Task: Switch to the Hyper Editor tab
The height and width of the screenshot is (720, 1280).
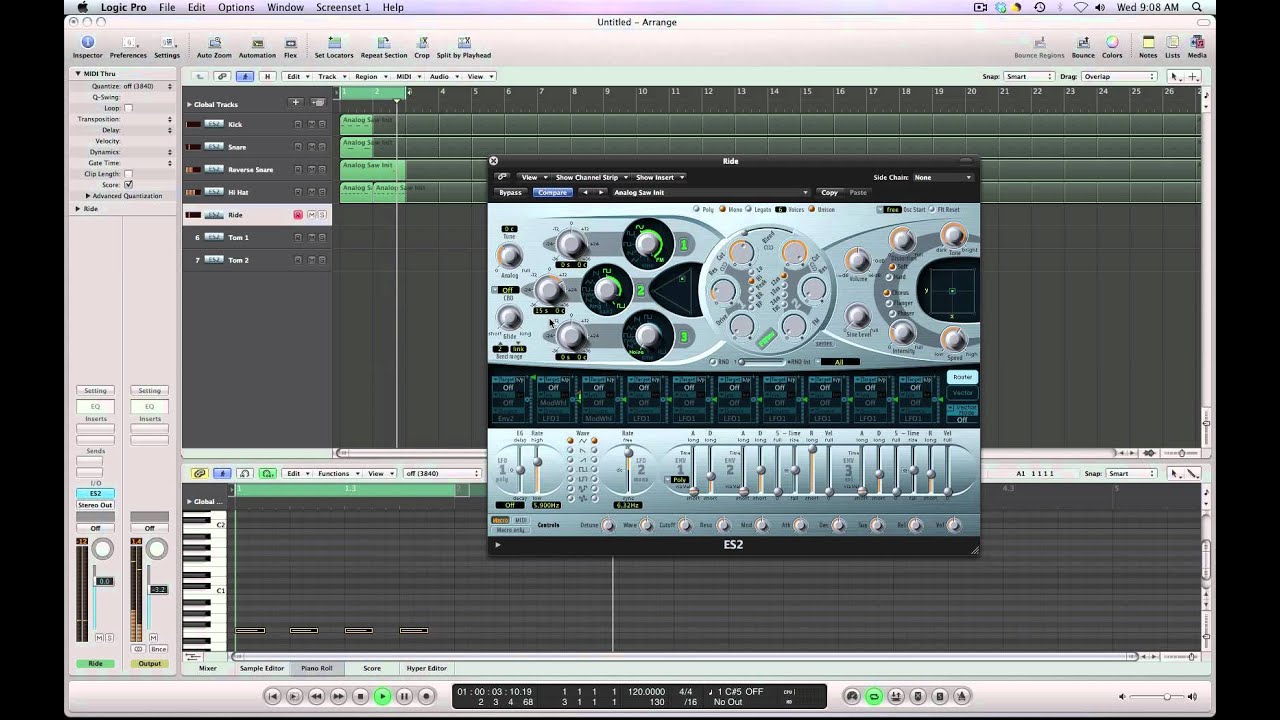Action: (x=426, y=668)
